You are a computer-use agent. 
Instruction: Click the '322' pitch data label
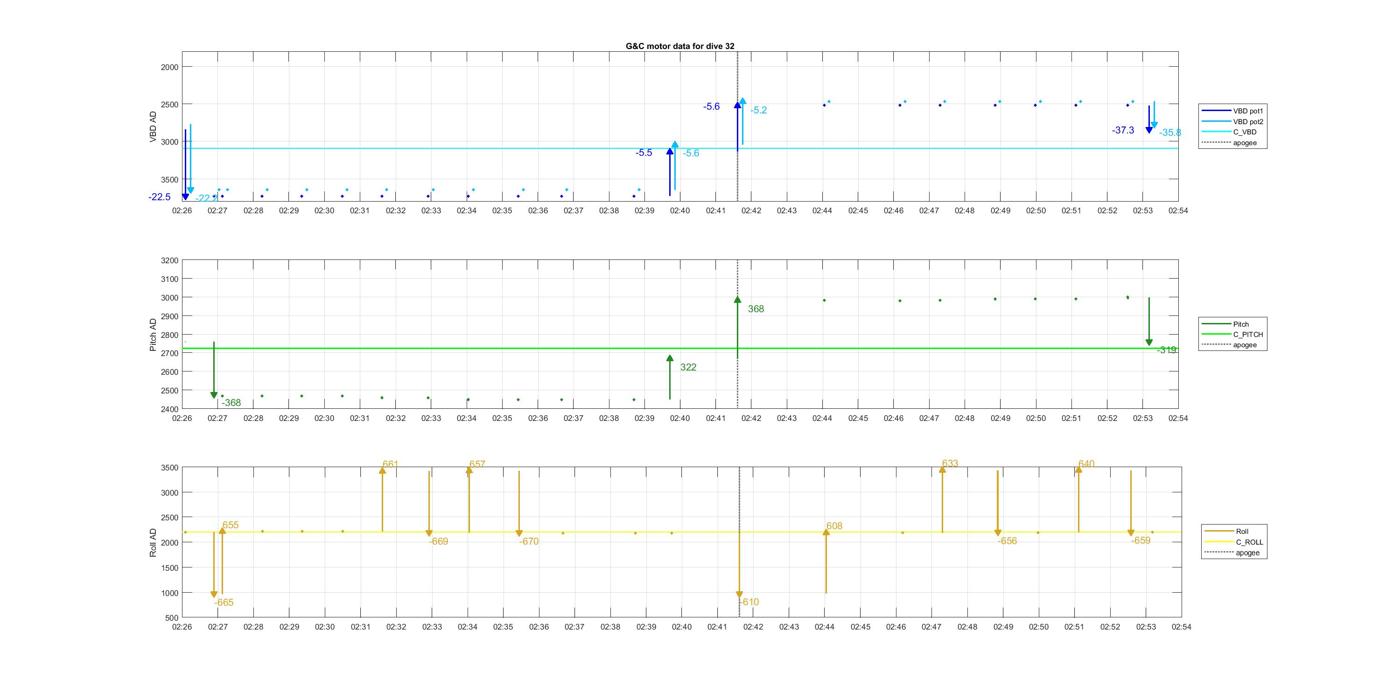(688, 367)
